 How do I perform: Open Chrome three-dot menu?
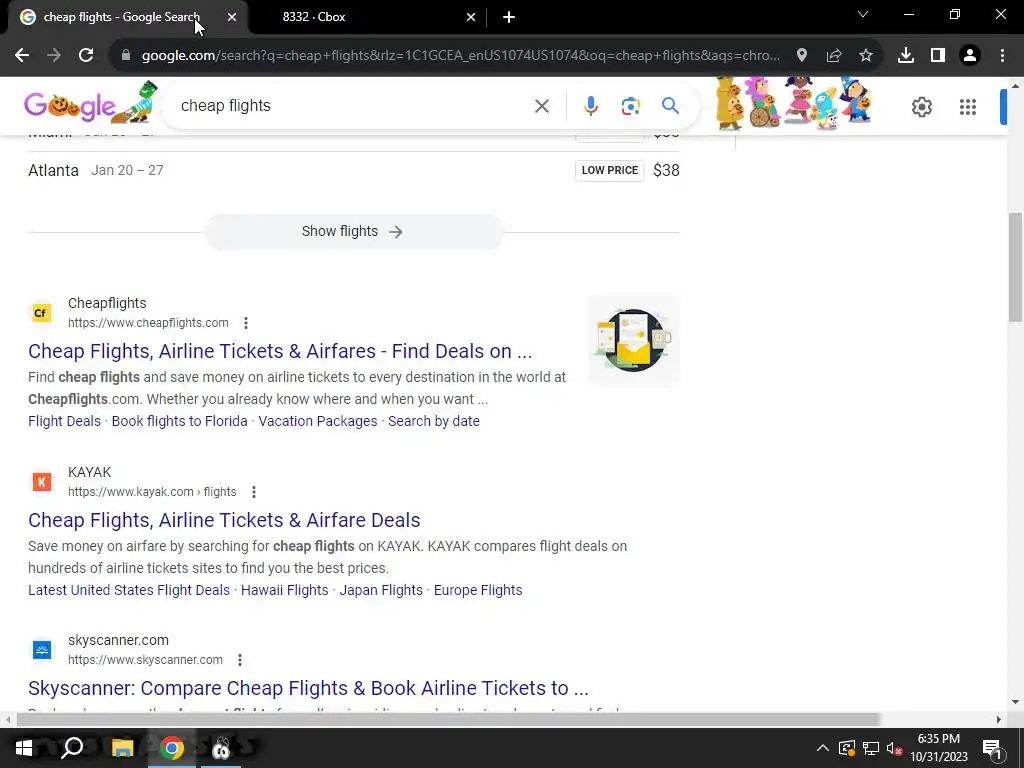point(1002,56)
